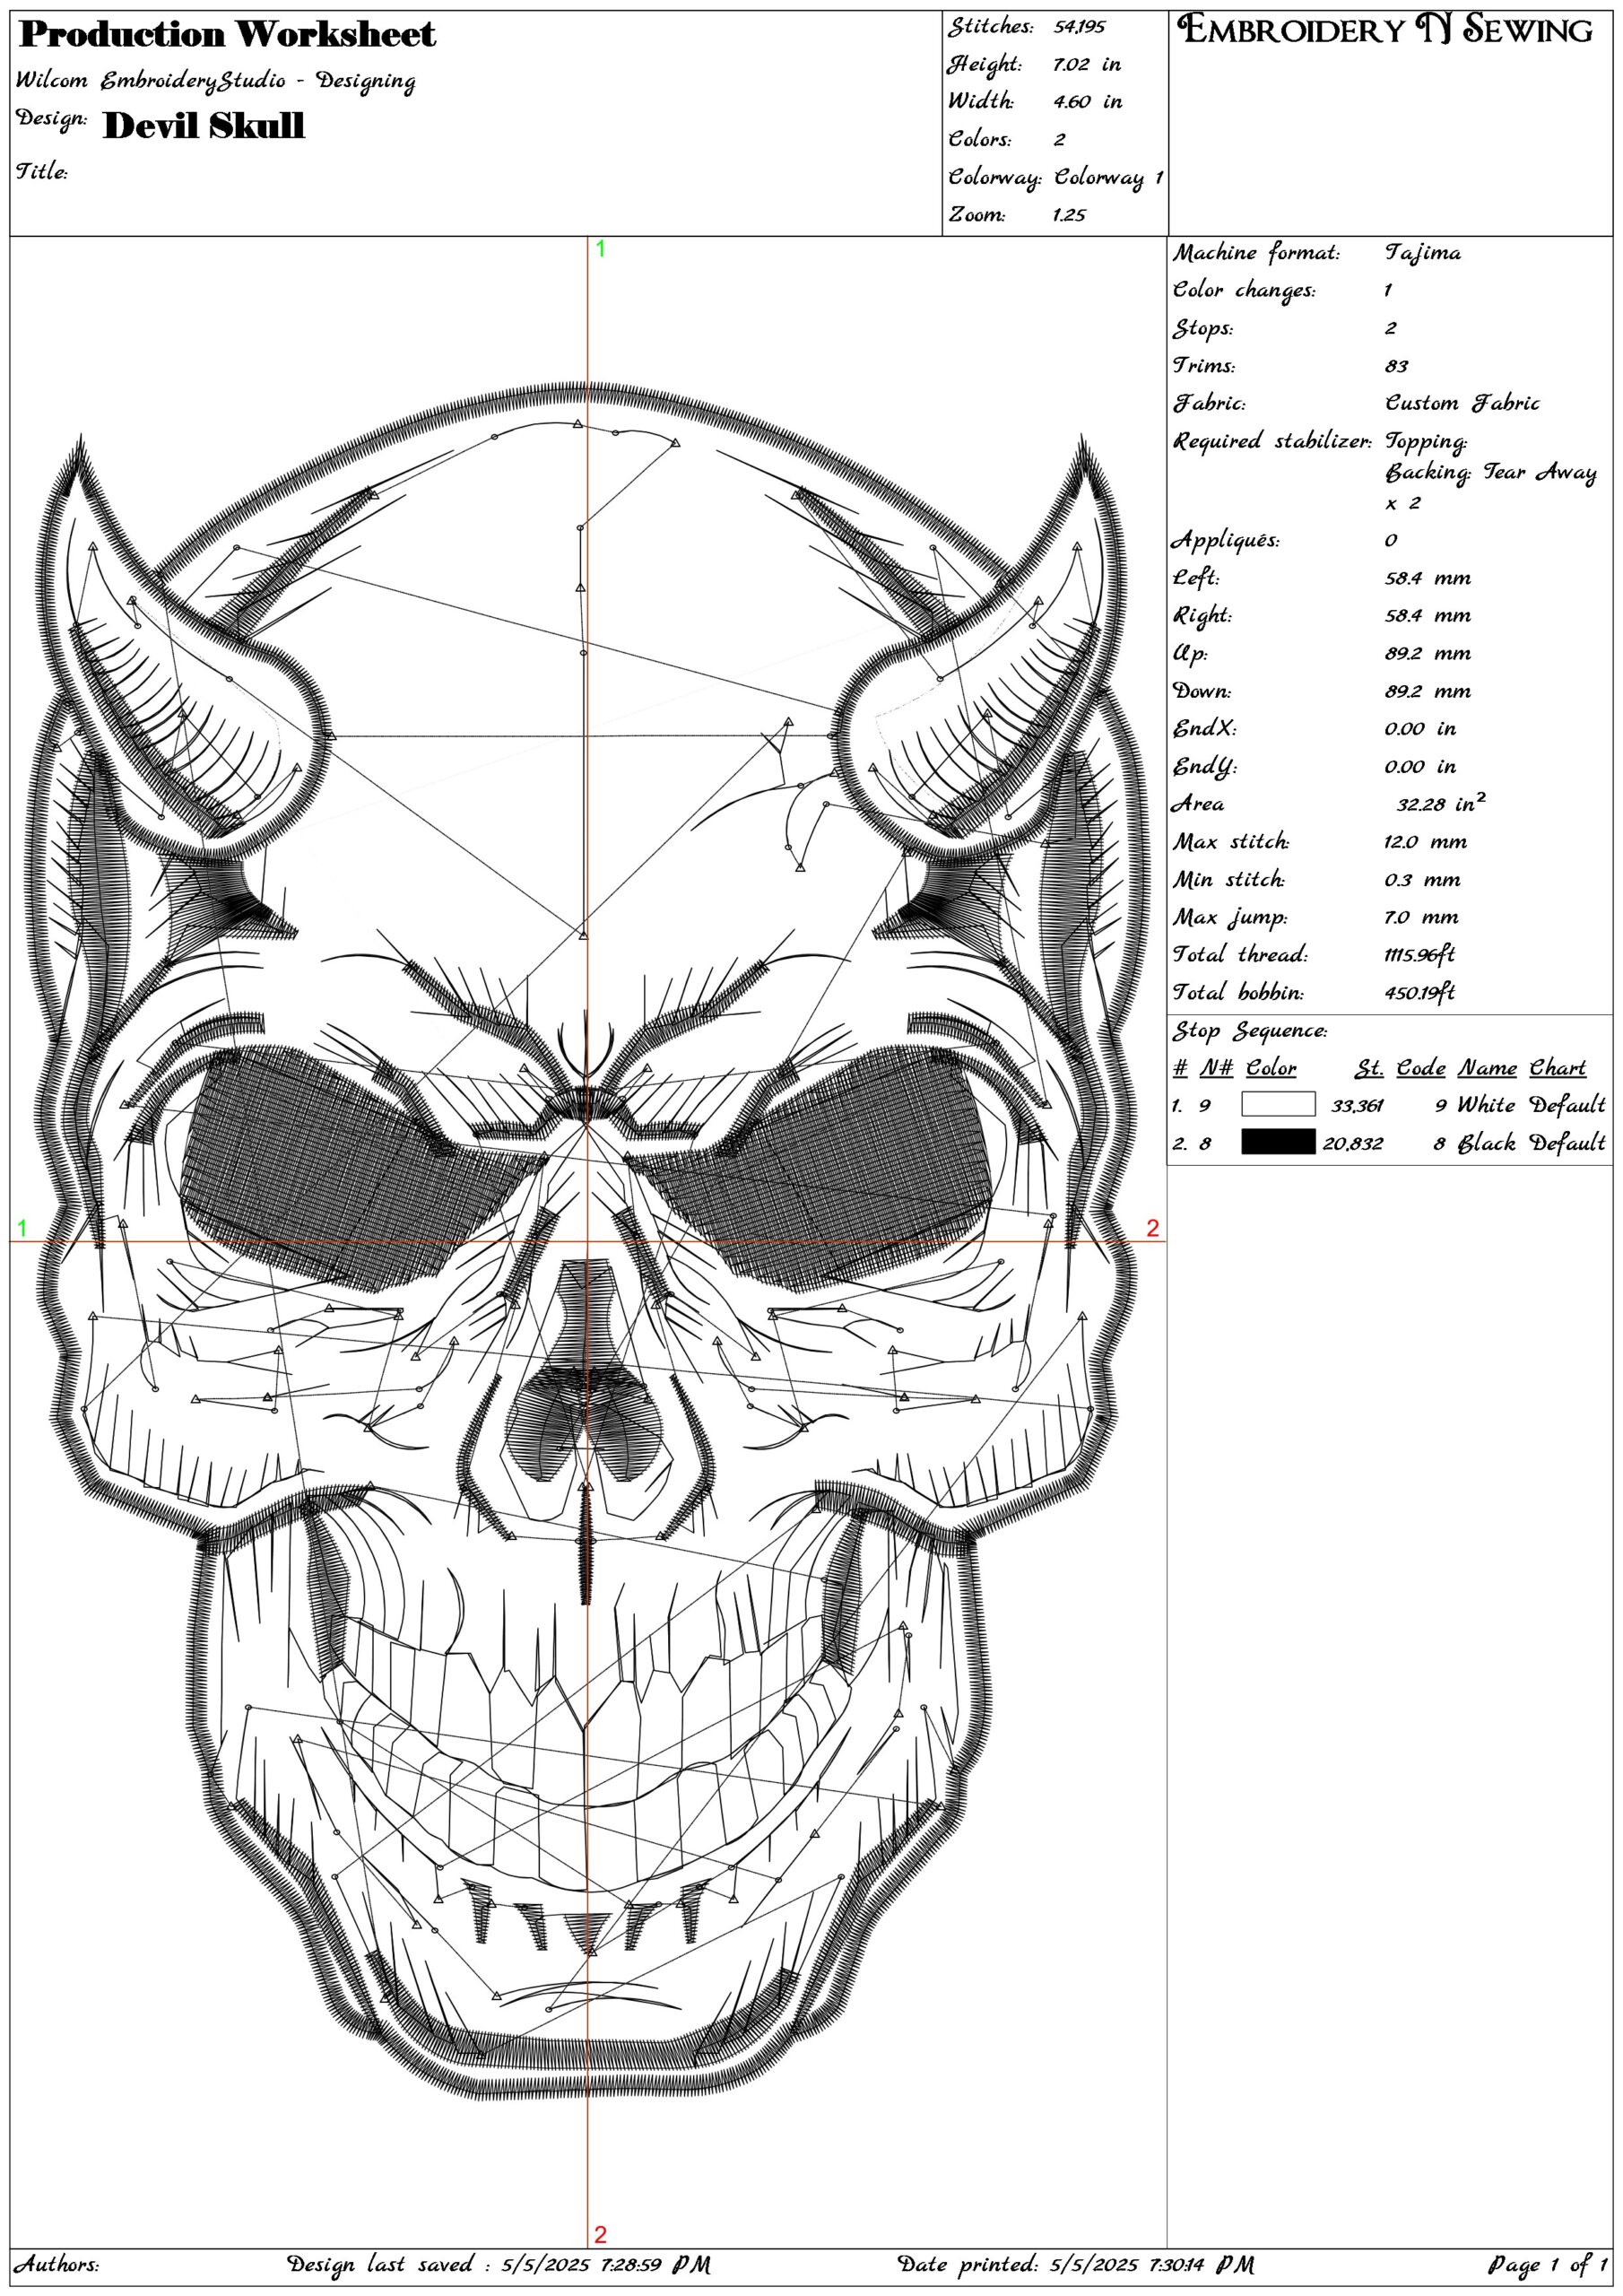Screen dimensions: 1623x2296
Task: Click the "Page 1 of 1" footer text
Action: 1547,2264
